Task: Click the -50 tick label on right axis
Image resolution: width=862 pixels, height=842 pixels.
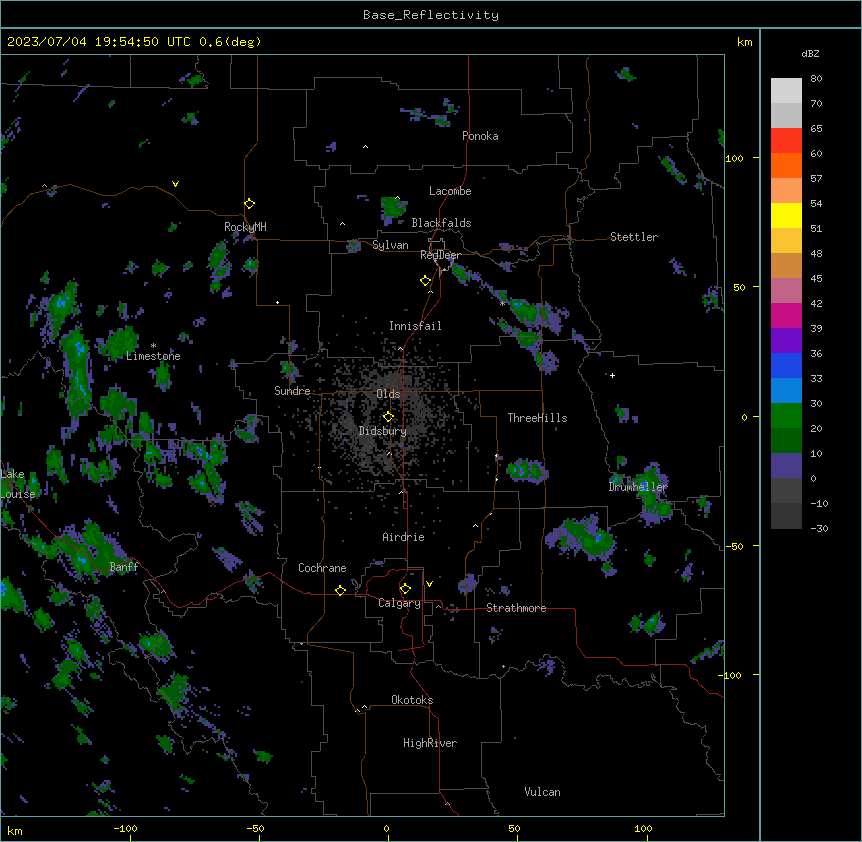Action: (x=733, y=546)
